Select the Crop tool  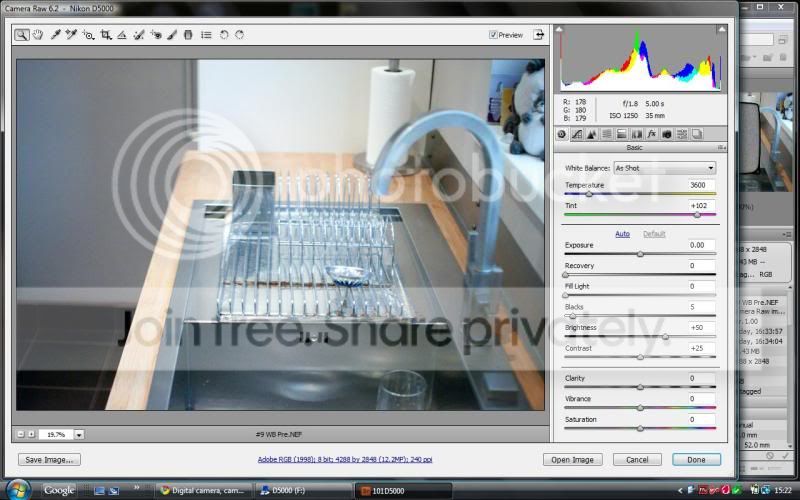pyautogui.click(x=105, y=34)
